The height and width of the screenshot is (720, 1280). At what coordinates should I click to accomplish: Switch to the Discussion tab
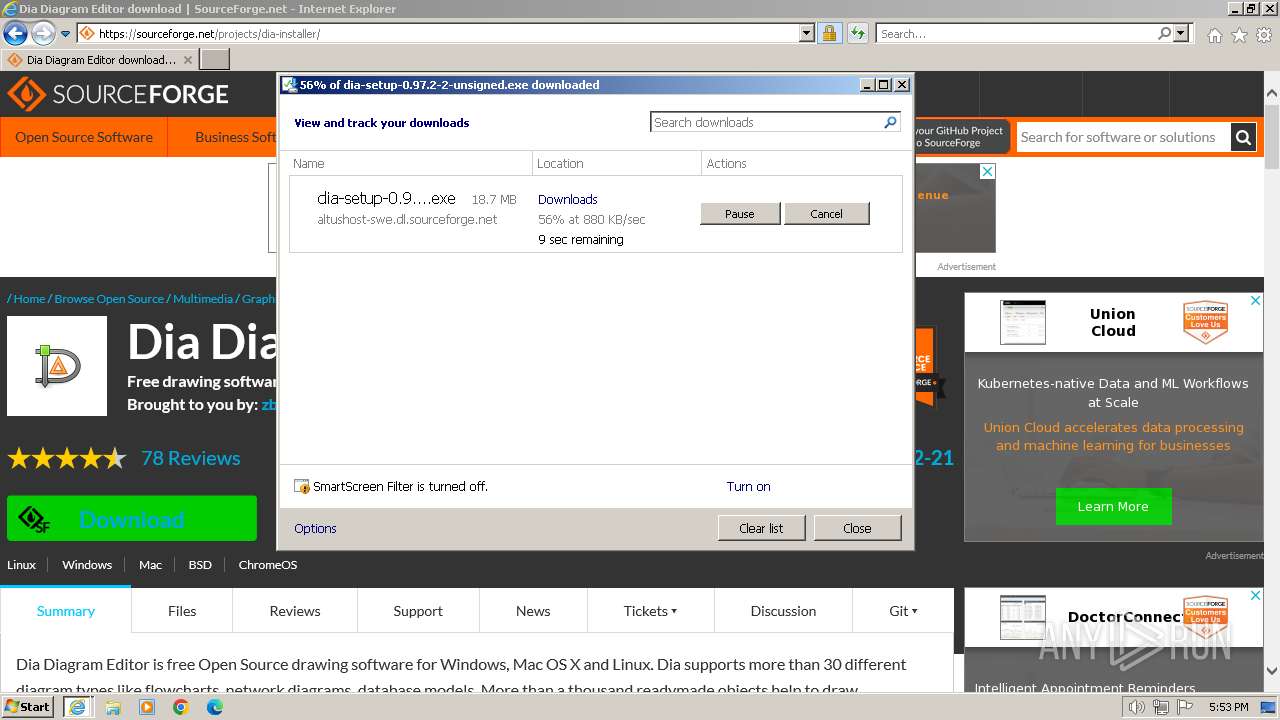click(x=784, y=610)
